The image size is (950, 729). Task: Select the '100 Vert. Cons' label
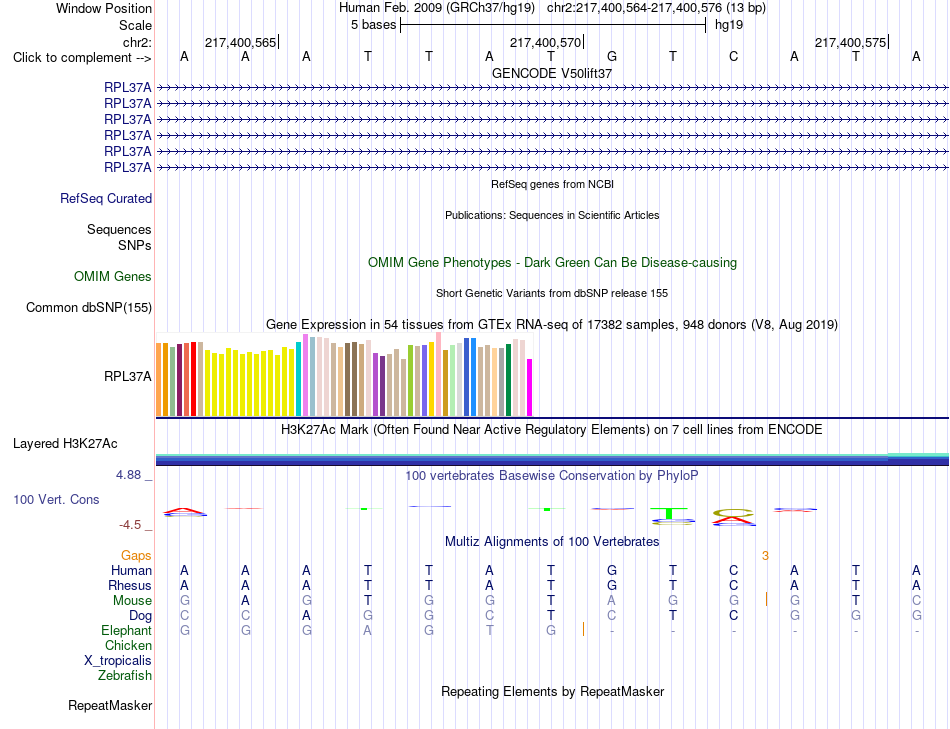pos(56,499)
